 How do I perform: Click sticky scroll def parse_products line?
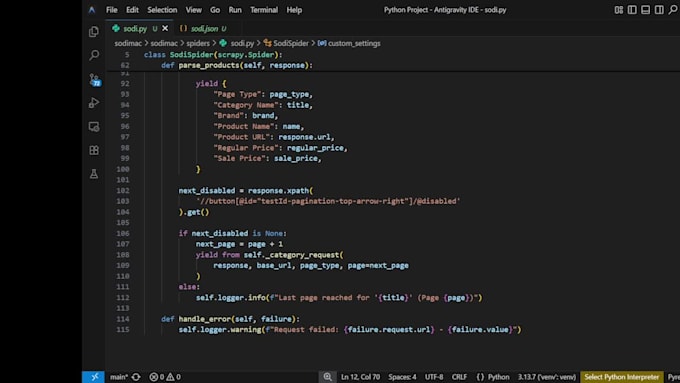(237, 65)
